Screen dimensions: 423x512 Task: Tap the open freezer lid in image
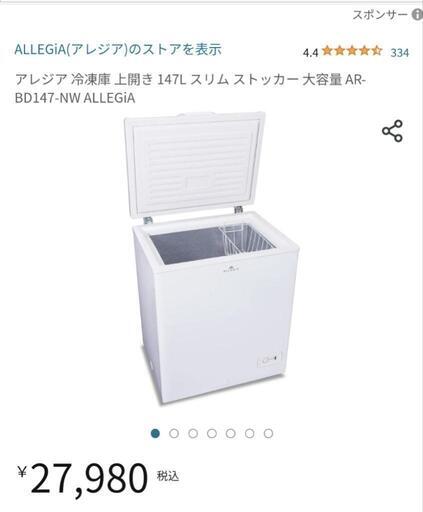[195, 164]
